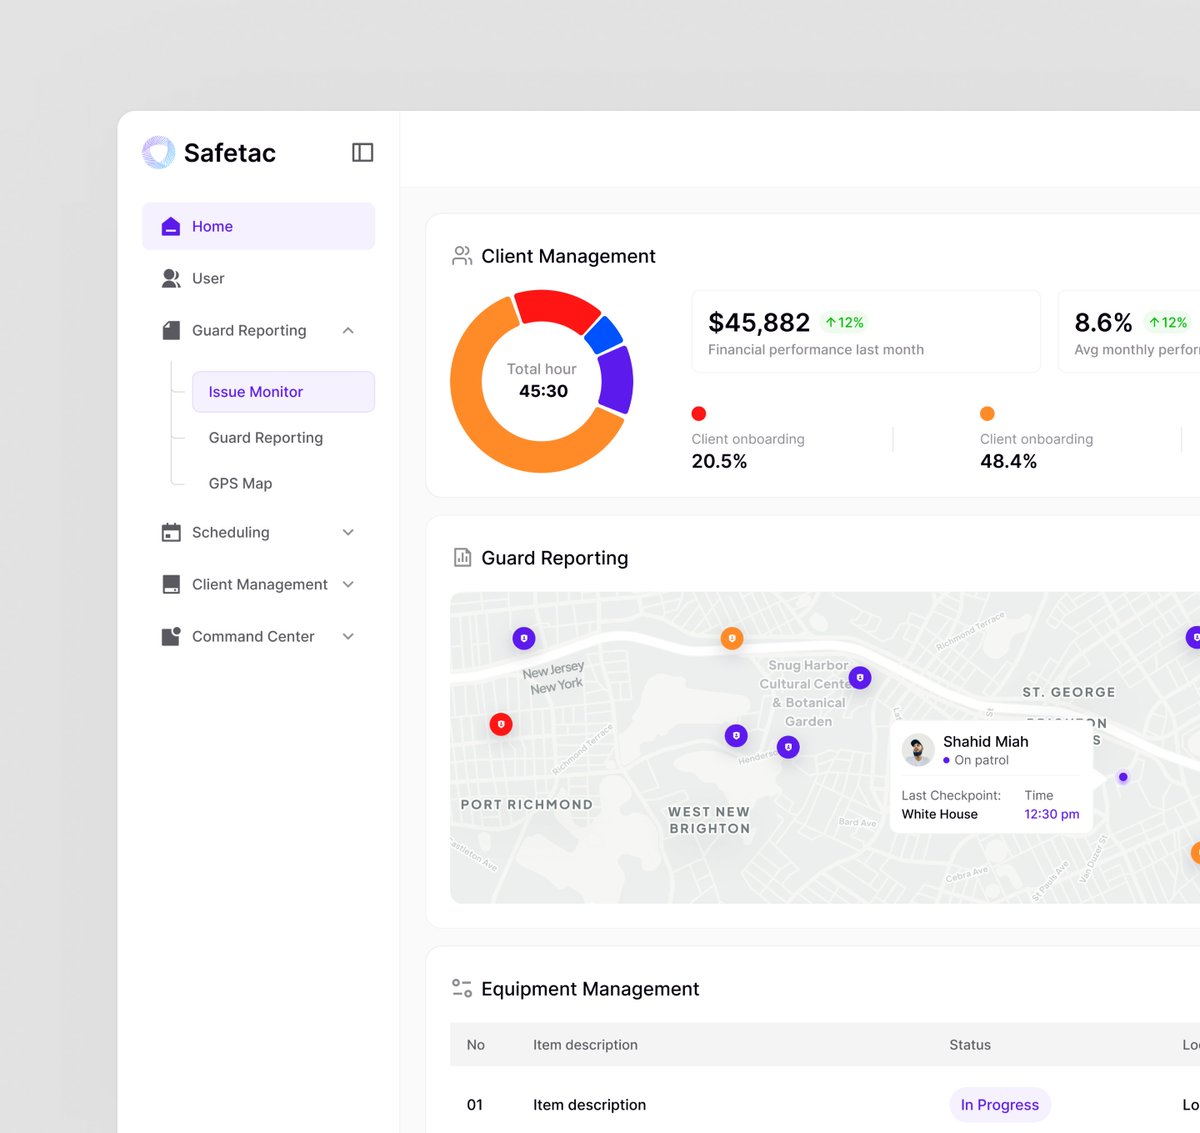This screenshot has width=1200, height=1133.
Task: Click the Scheduling calendar icon
Action: (171, 532)
